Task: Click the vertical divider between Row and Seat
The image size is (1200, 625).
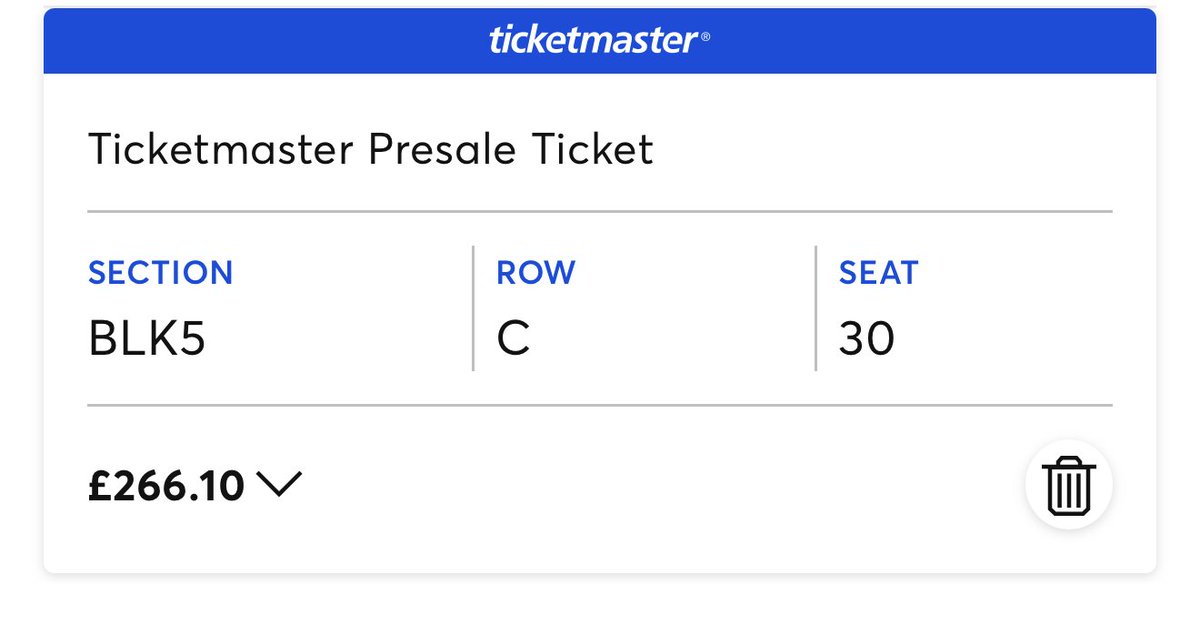Action: (x=816, y=308)
